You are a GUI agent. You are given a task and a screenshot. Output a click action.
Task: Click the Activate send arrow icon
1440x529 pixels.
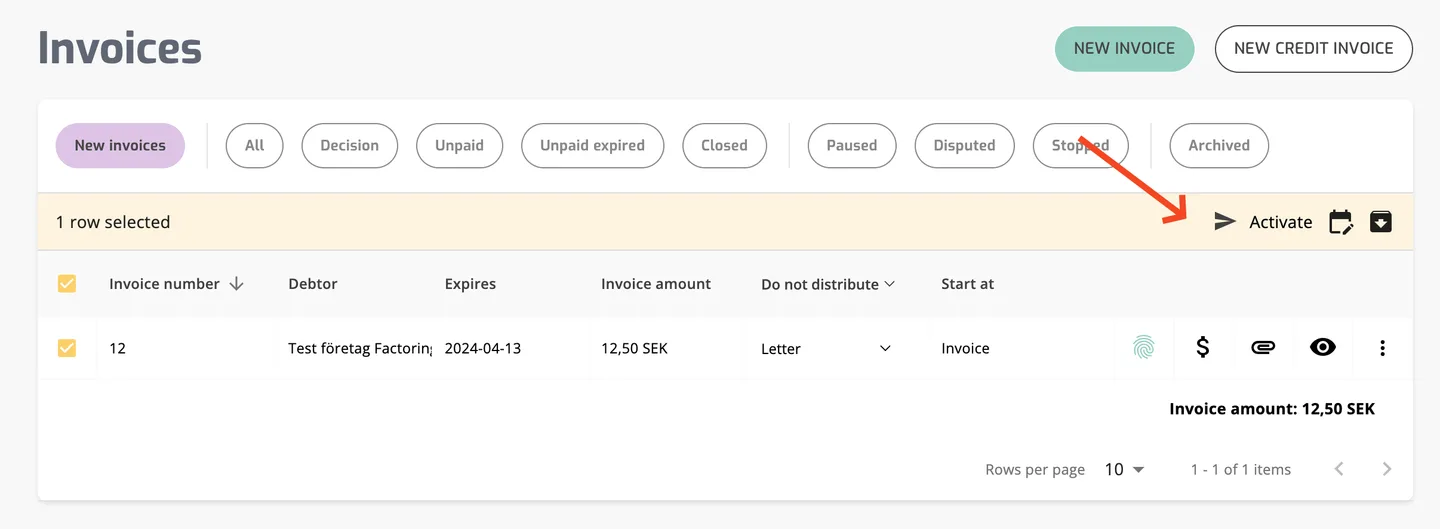tap(1225, 222)
